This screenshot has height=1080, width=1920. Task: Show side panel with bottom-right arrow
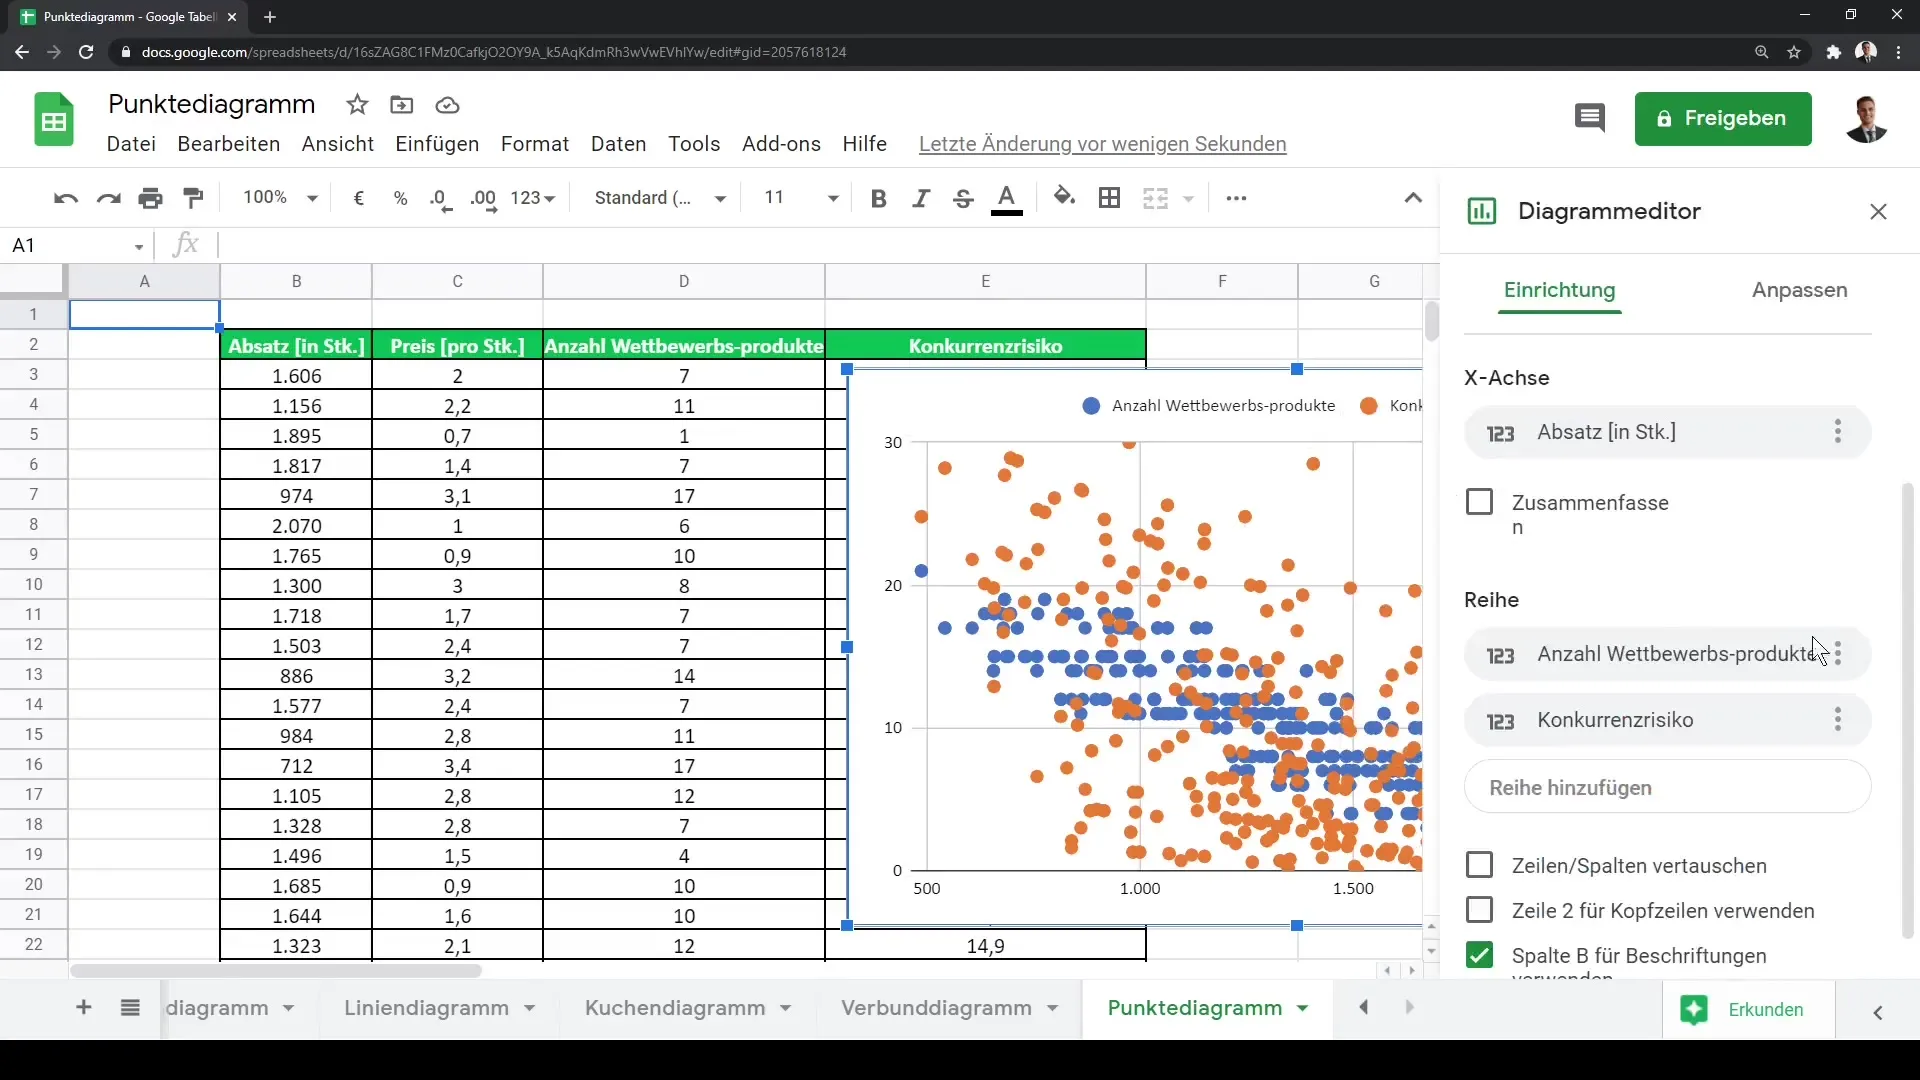pos(1878,1012)
